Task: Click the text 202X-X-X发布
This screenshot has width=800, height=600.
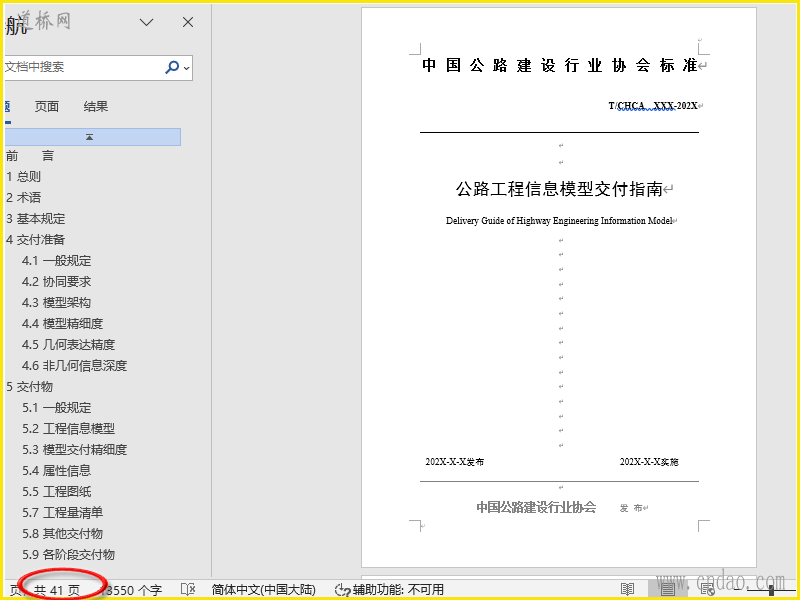Action: [455, 462]
